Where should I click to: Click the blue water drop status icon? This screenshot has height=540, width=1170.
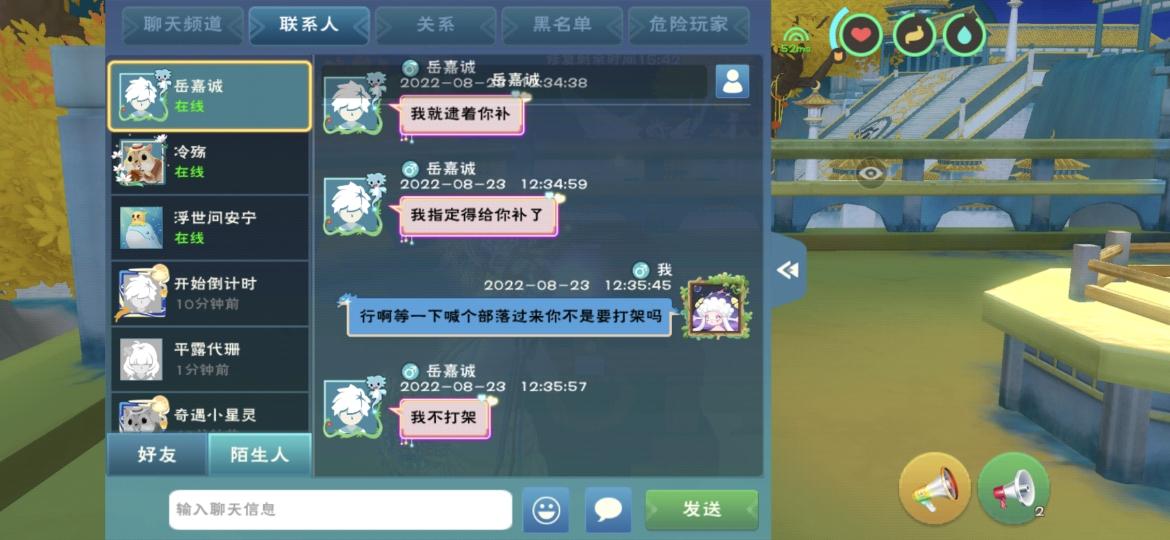tap(964, 35)
